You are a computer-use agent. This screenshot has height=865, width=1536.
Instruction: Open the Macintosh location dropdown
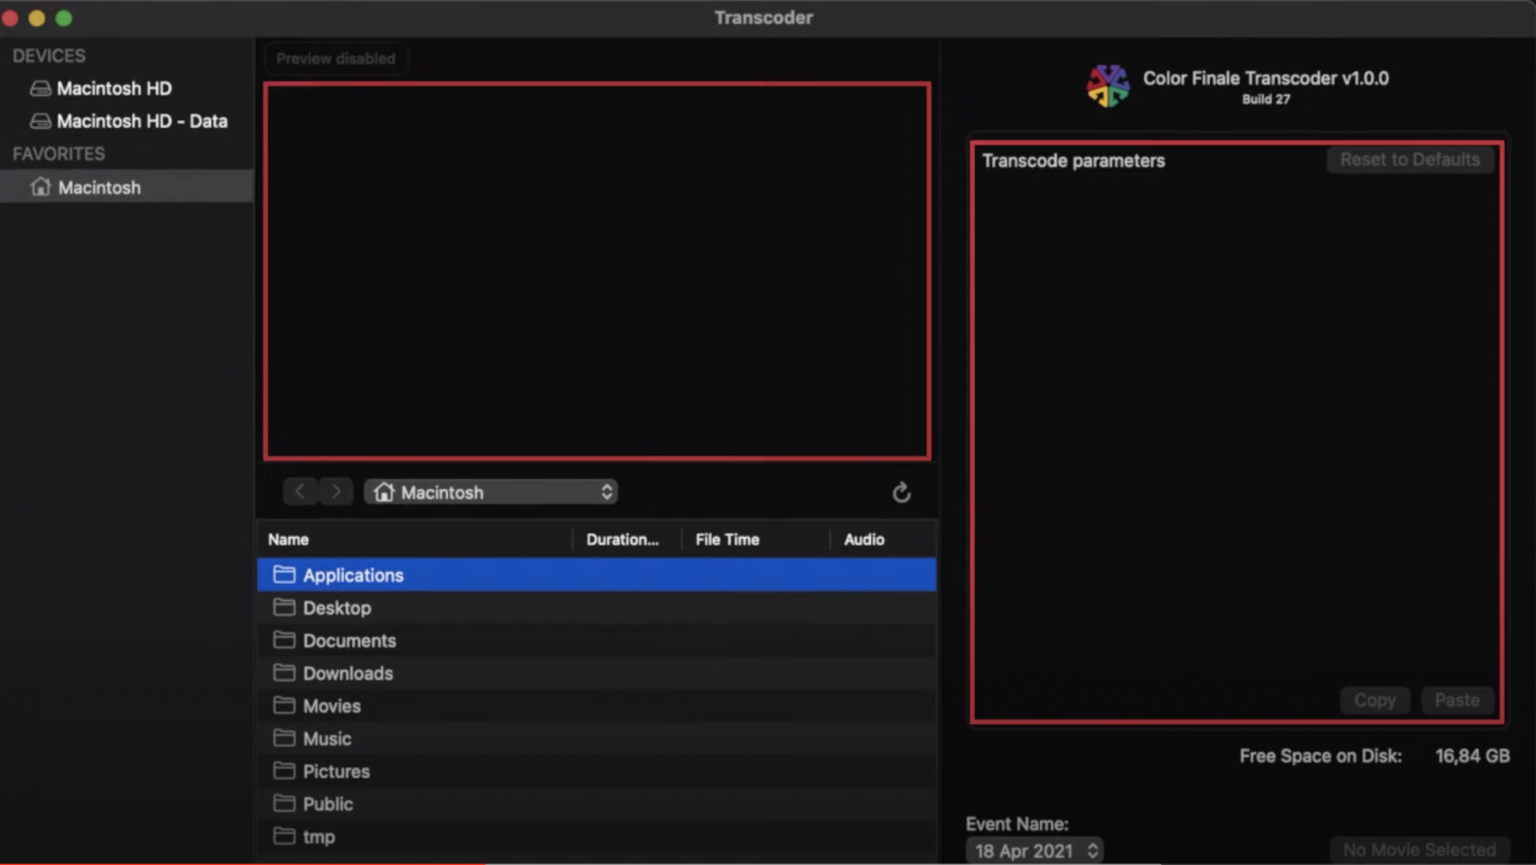pyautogui.click(x=490, y=491)
